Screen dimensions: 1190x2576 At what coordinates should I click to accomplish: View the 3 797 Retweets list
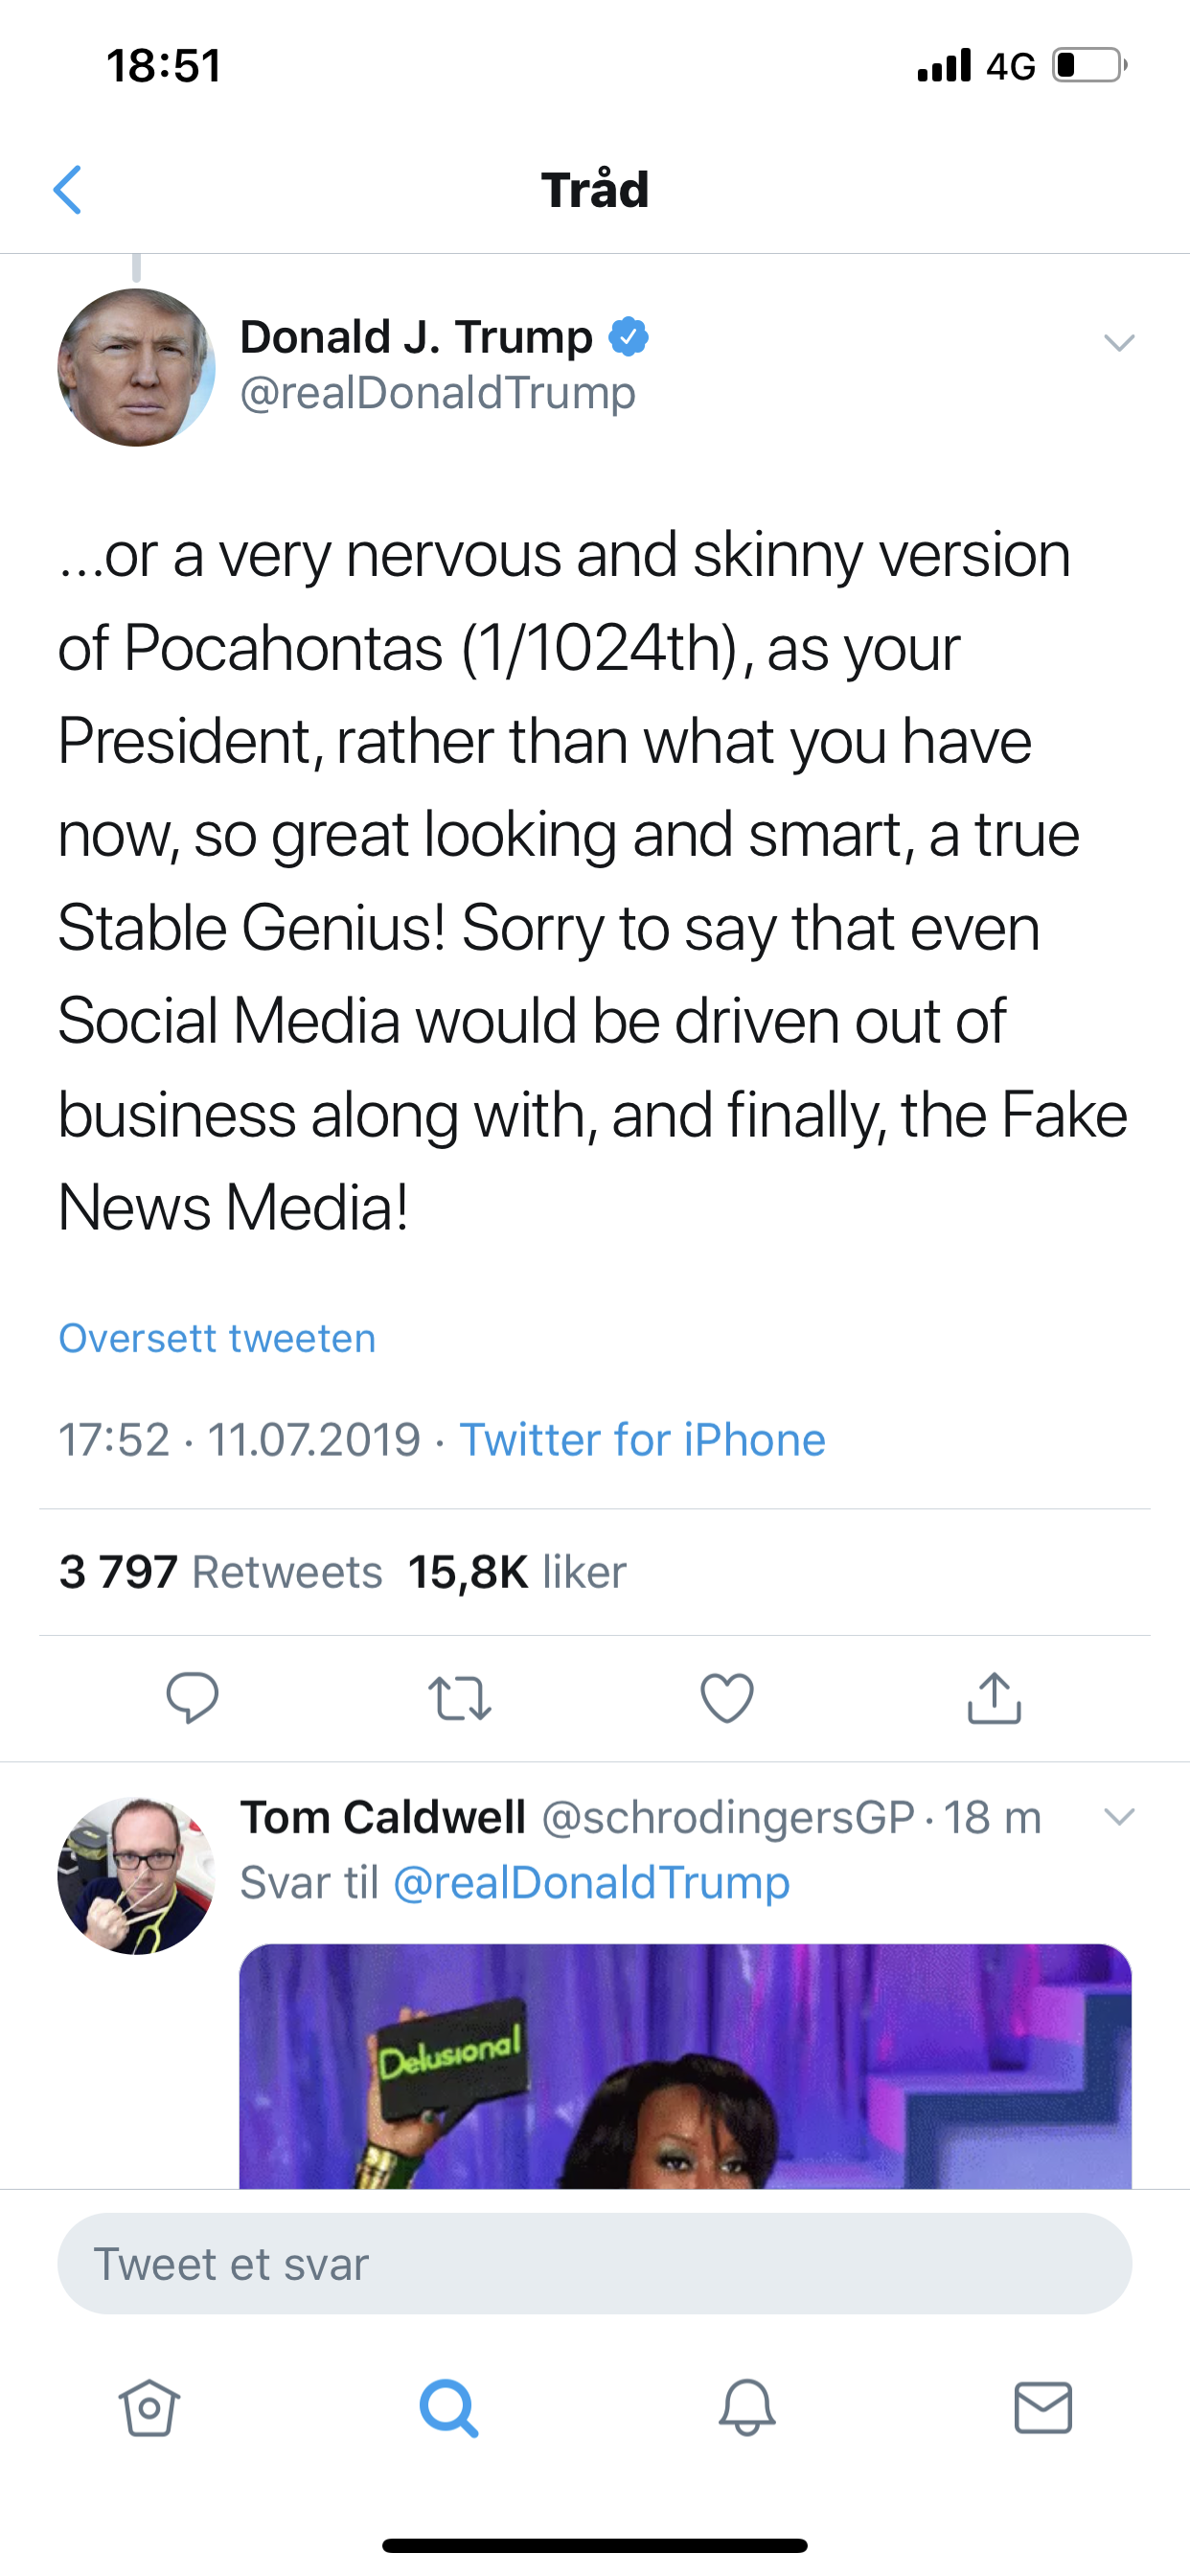(x=220, y=1572)
